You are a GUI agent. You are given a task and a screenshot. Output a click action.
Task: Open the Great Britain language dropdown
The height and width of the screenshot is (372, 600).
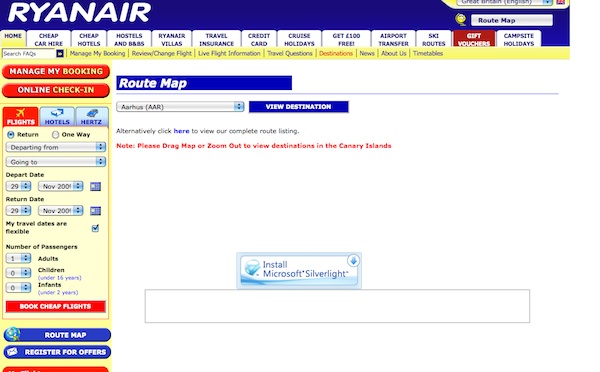[x=504, y=2]
